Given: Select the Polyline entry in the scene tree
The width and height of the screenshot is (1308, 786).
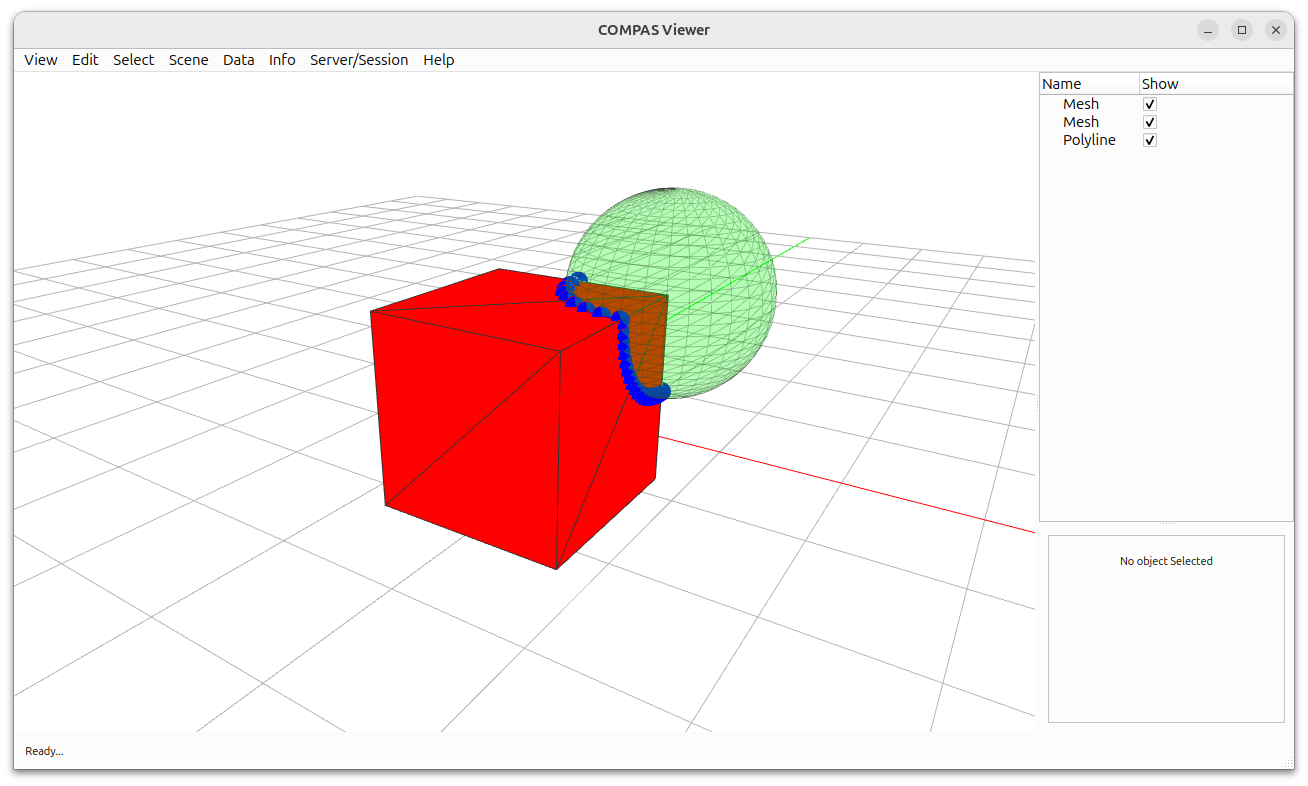Looking at the screenshot, I should pyautogui.click(x=1089, y=139).
